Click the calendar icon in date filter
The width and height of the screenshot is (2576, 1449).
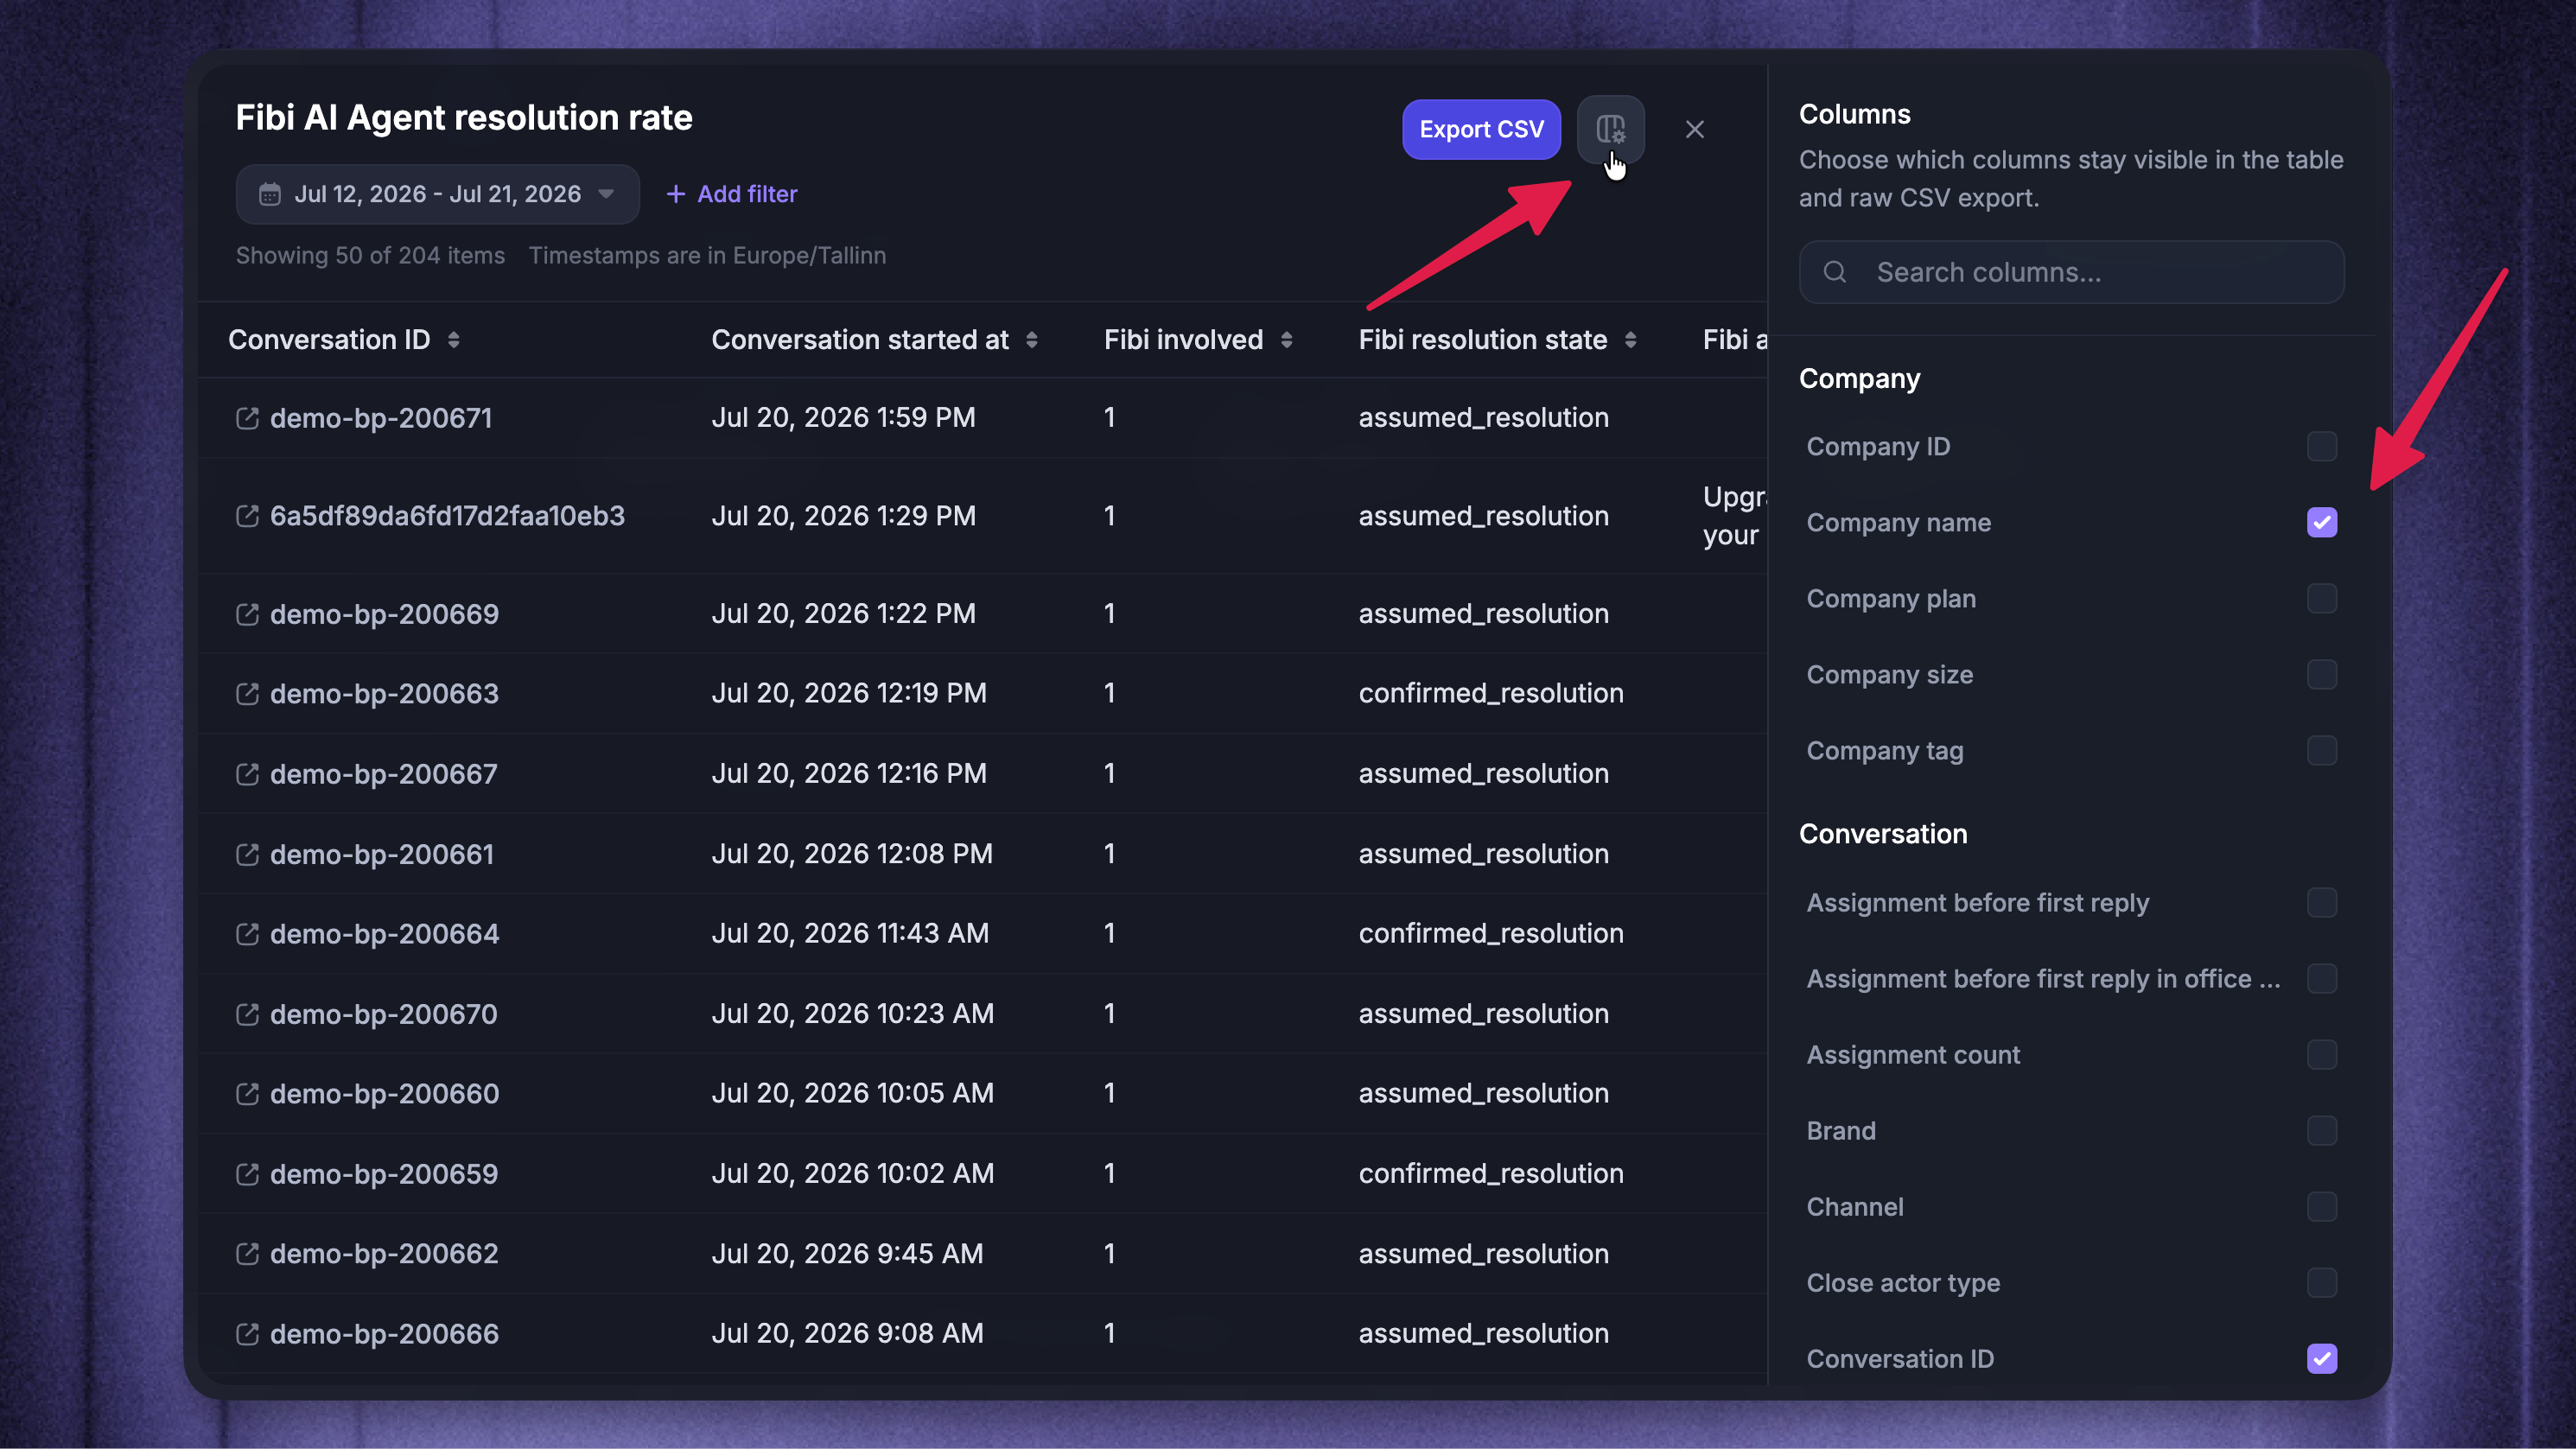point(270,194)
